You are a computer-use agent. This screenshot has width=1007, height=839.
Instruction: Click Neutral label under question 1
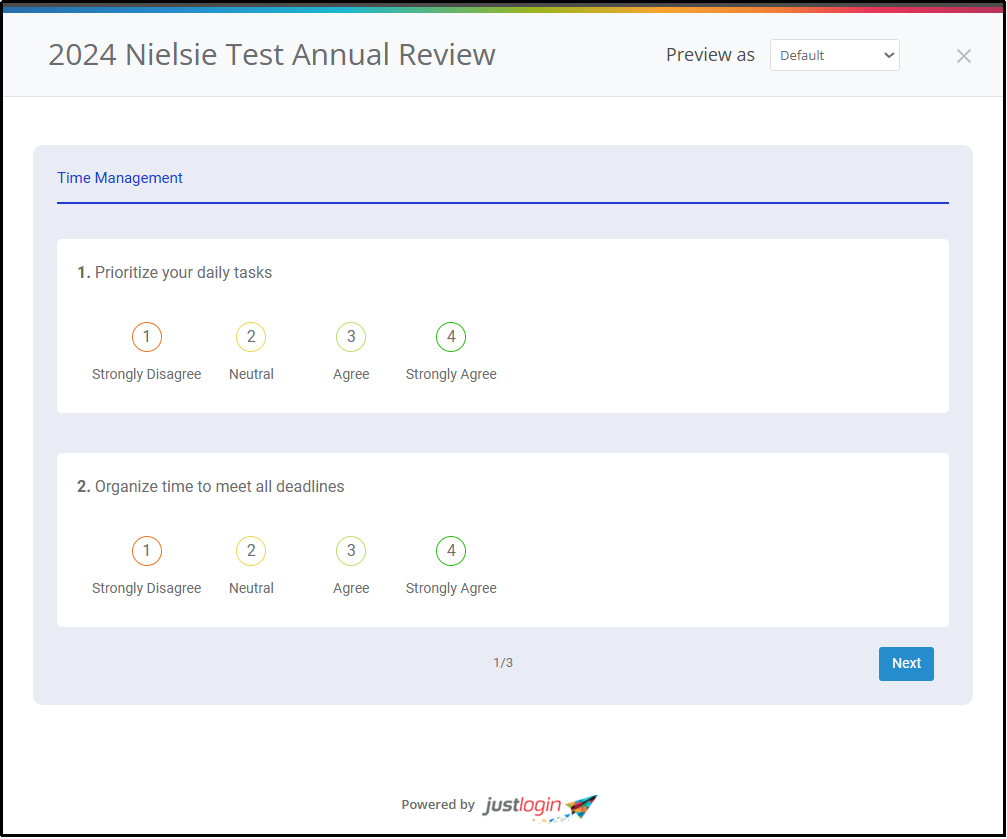251,375
